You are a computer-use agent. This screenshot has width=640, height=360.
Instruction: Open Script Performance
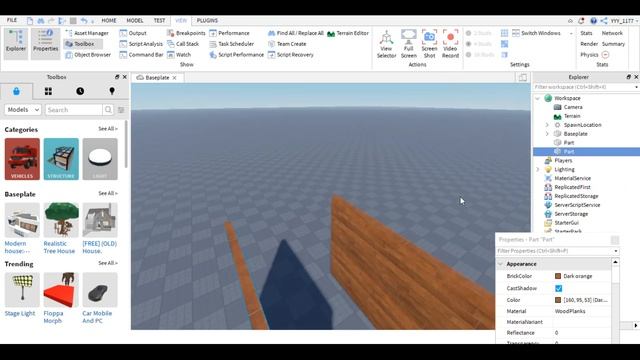[x=236, y=55]
